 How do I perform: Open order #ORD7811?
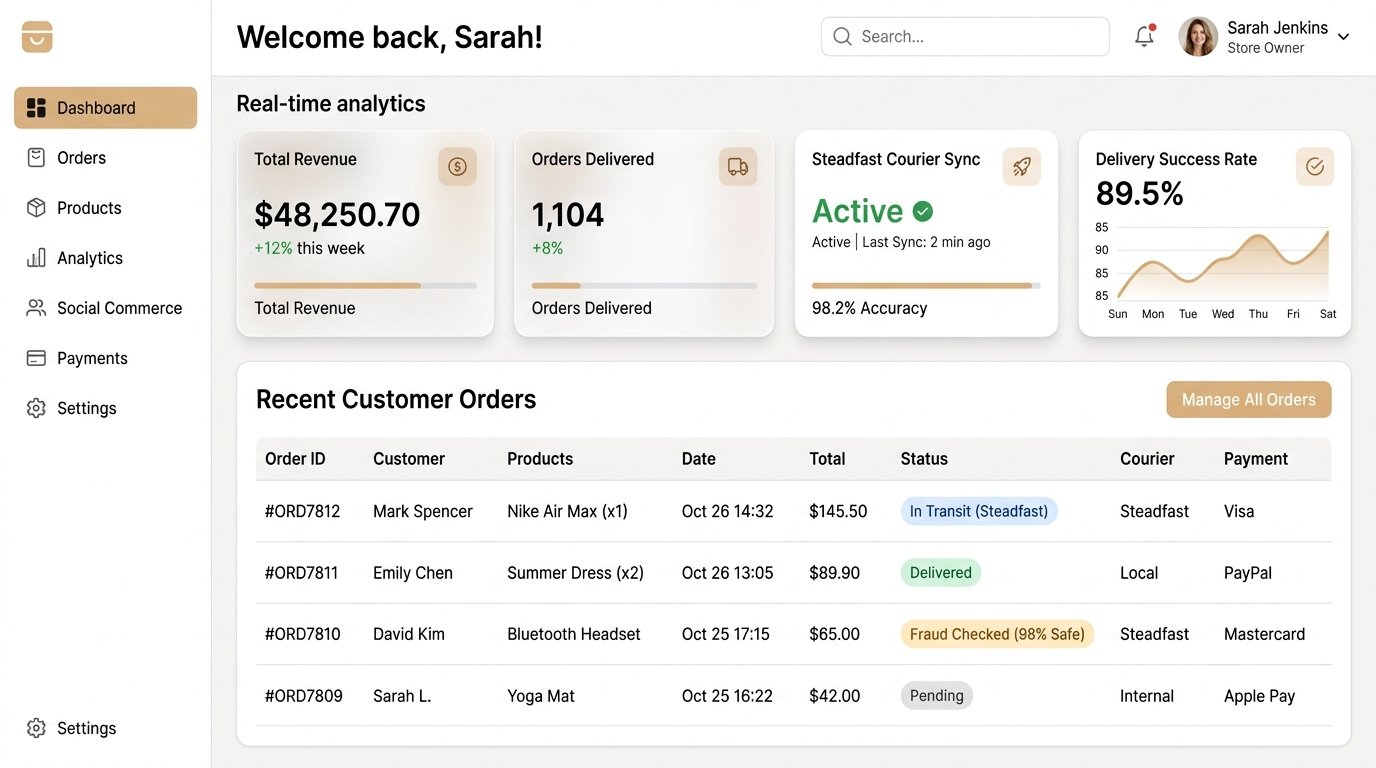(302, 573)
